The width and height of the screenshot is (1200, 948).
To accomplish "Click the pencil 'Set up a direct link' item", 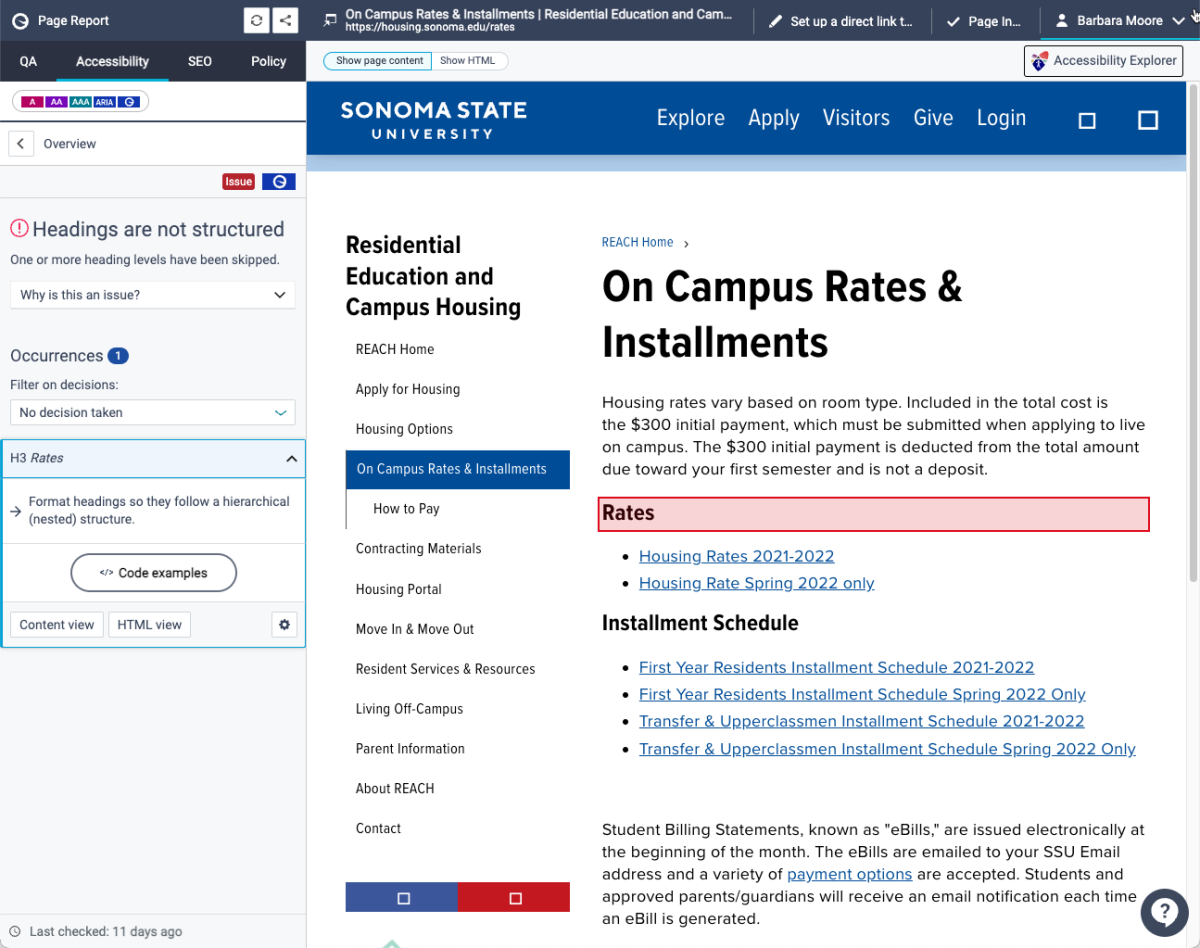I will coord(841,21).
